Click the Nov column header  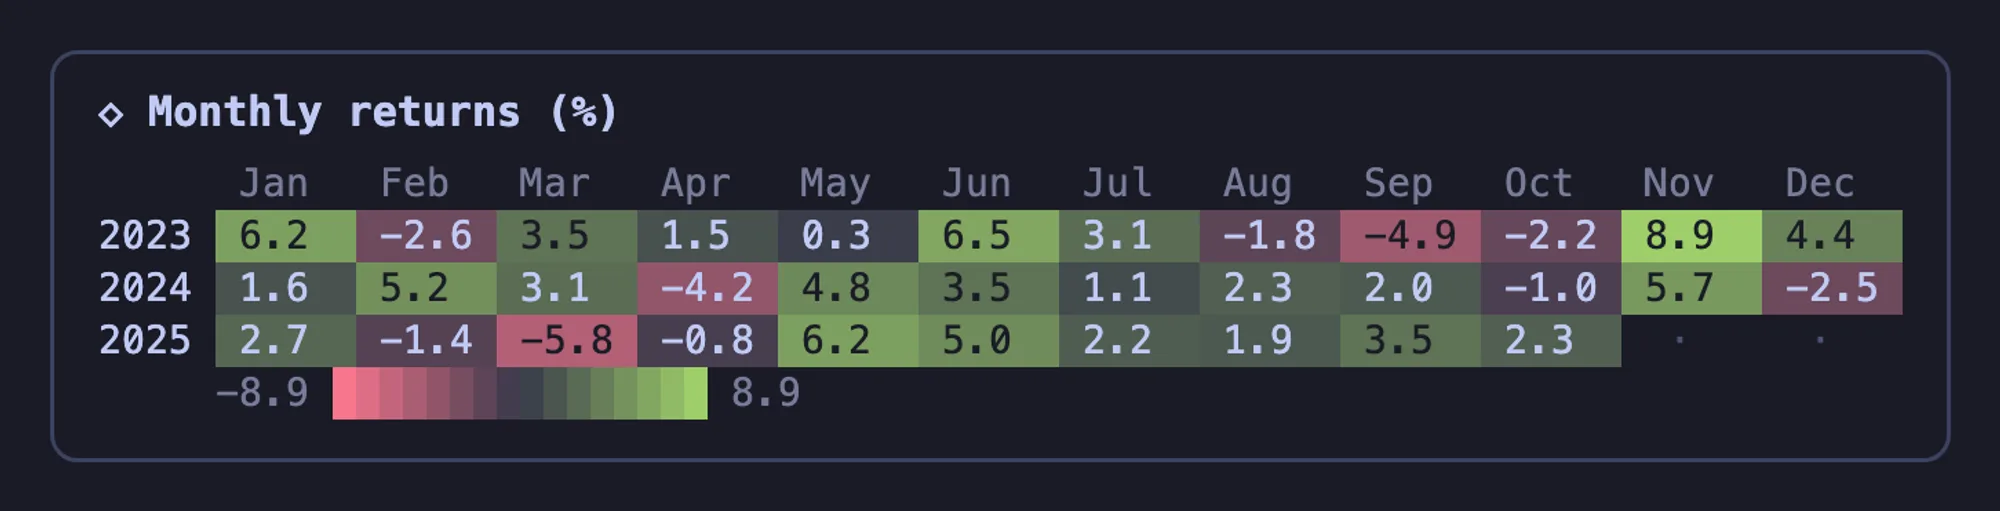[1679, 183]
